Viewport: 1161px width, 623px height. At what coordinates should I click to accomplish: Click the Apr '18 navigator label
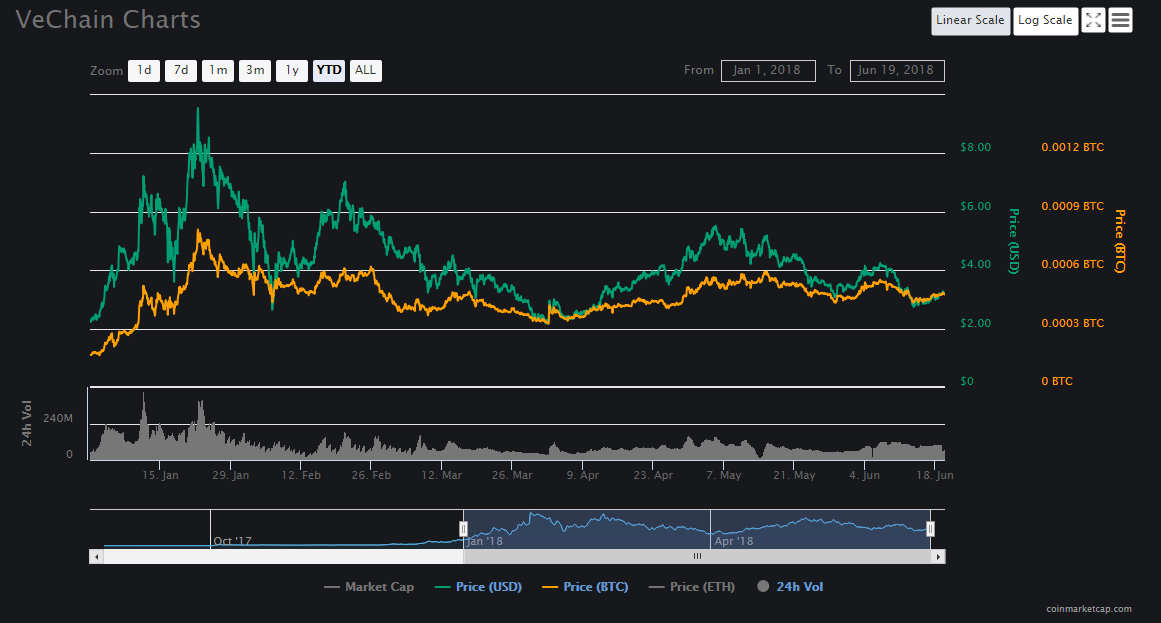pyautogui.click(x=734, y=542)
